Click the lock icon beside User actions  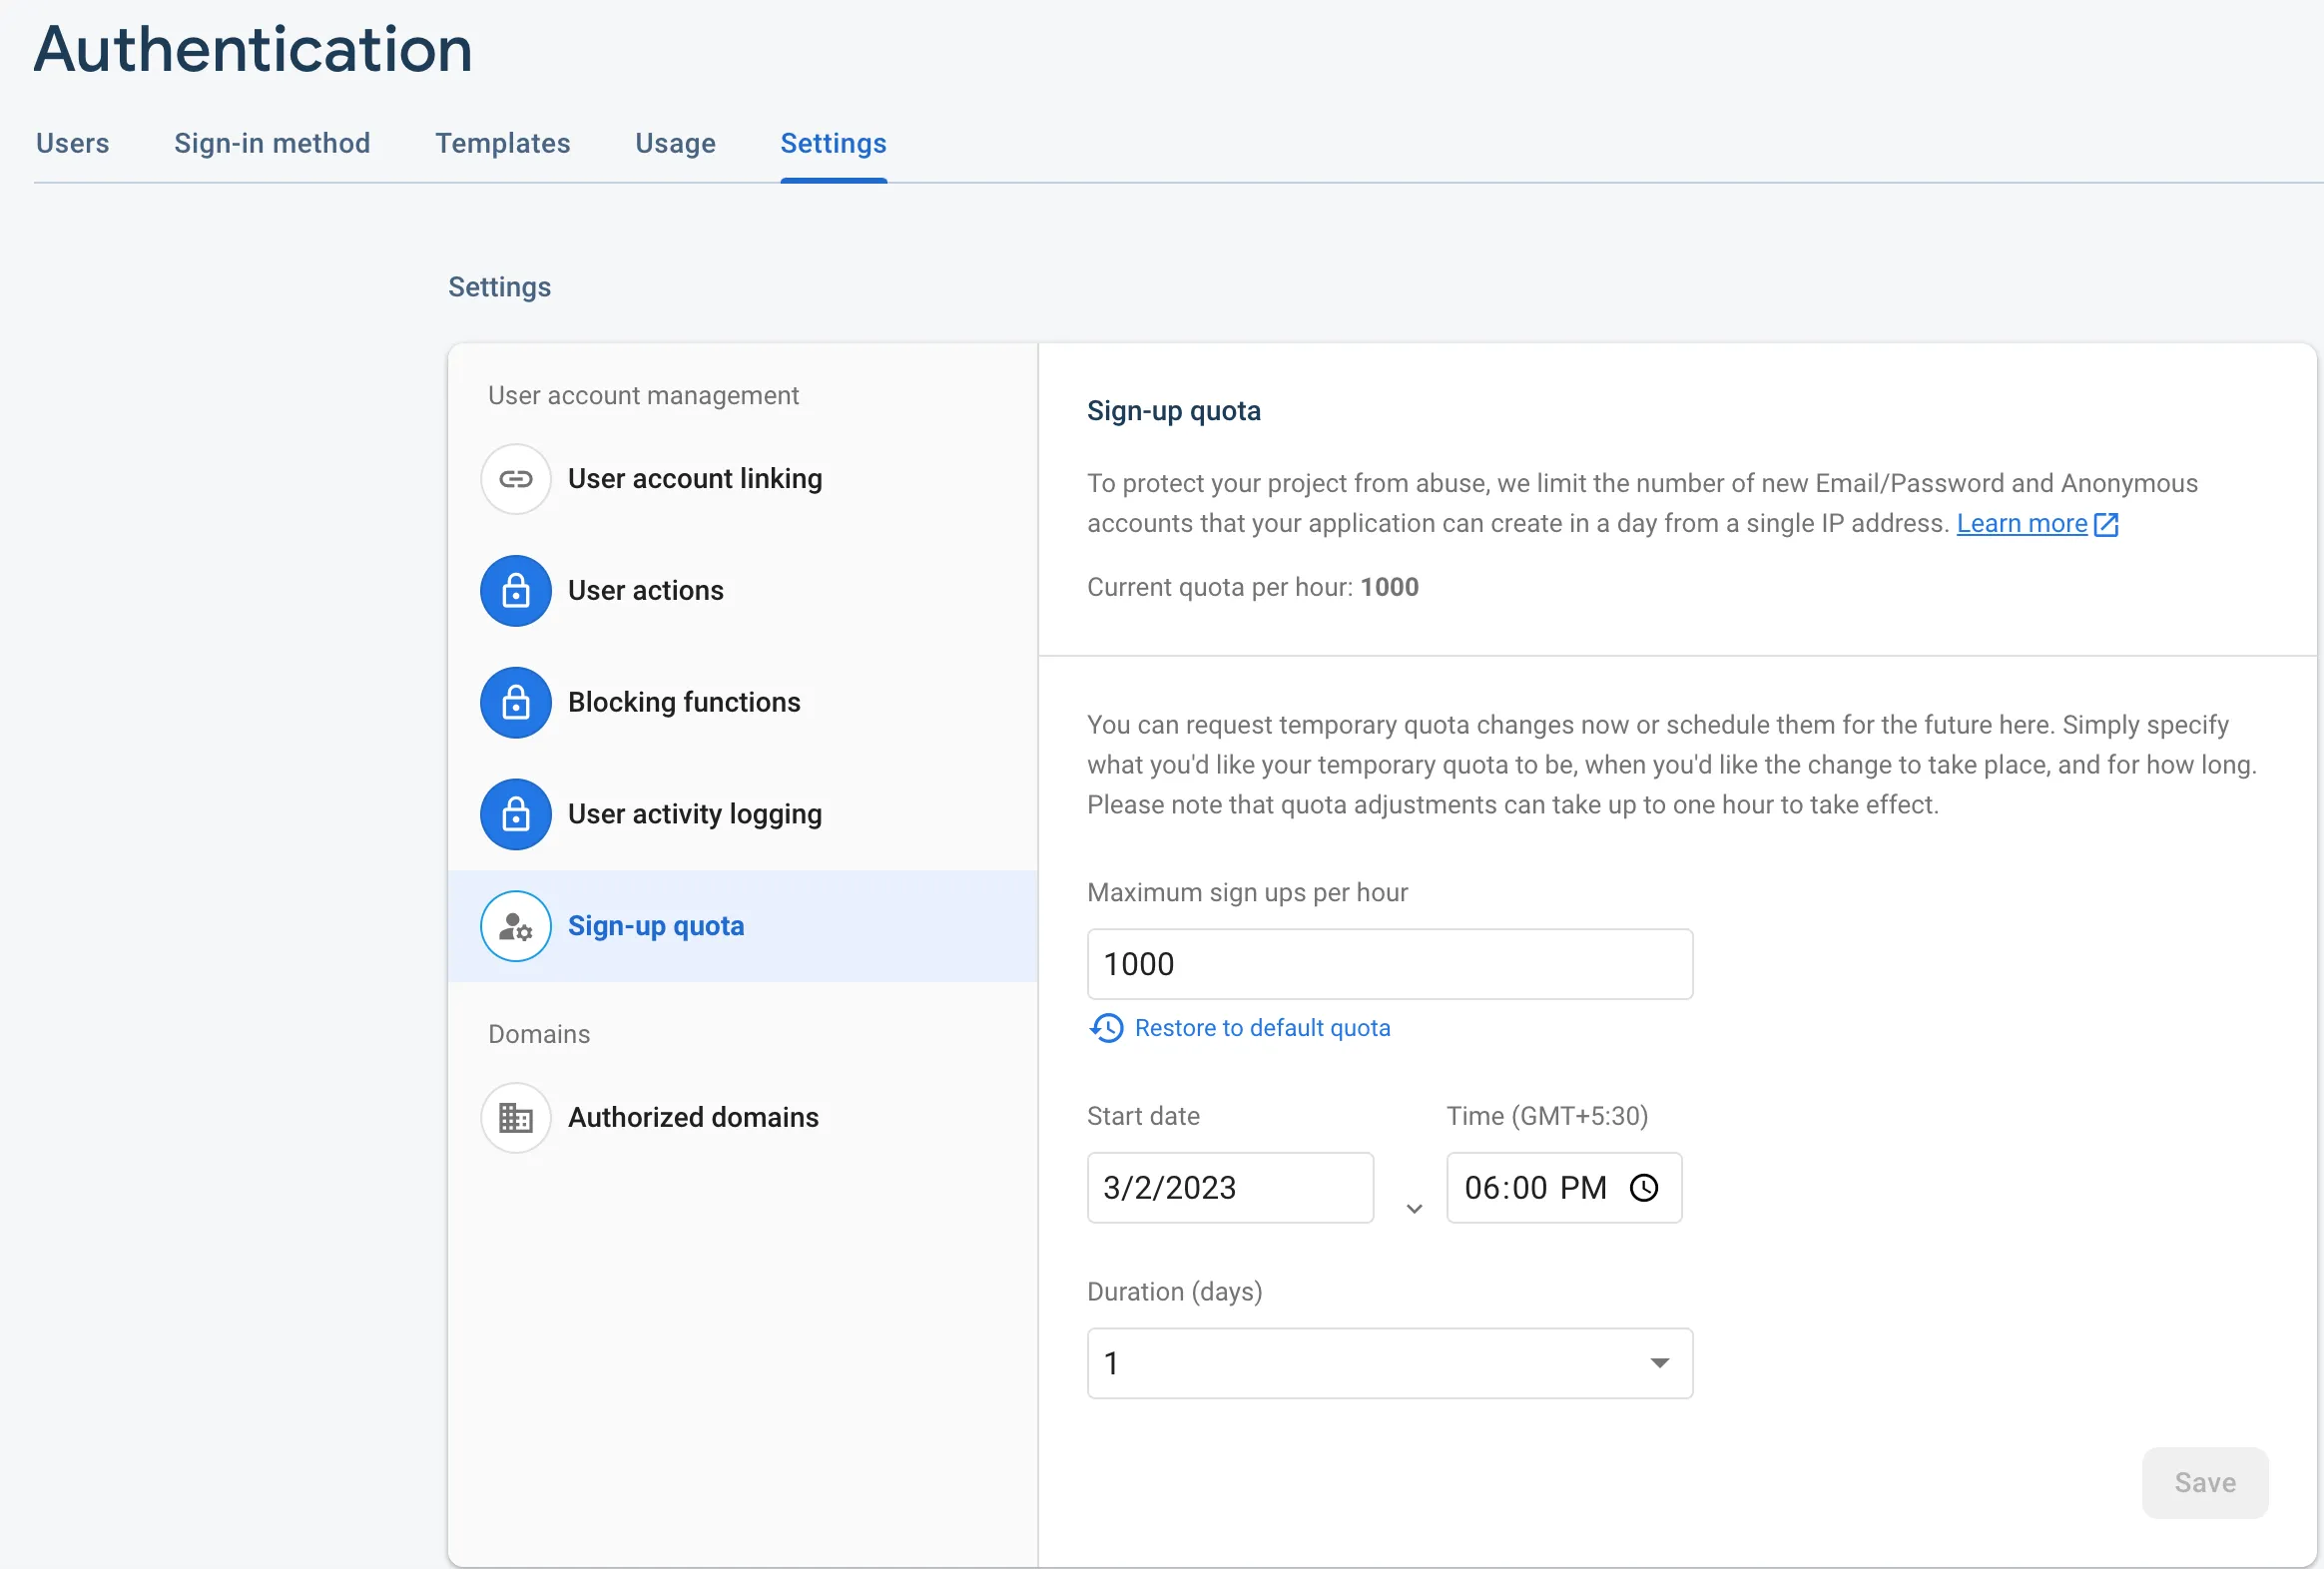point(516,591)
